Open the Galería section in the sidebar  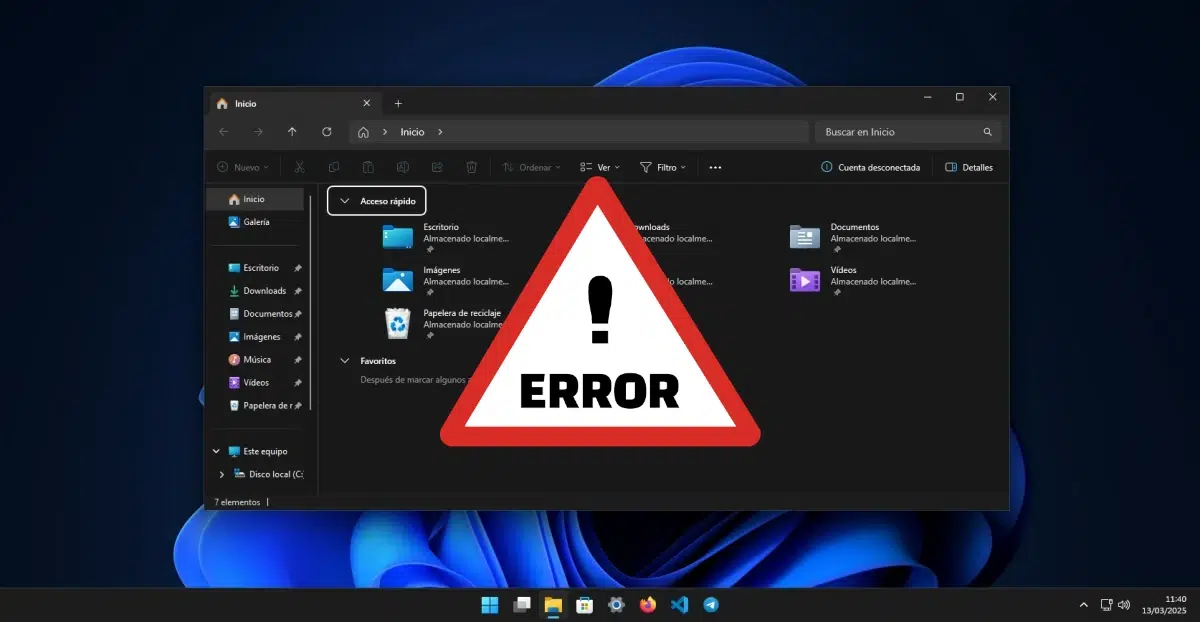click(x=250, y=221)
